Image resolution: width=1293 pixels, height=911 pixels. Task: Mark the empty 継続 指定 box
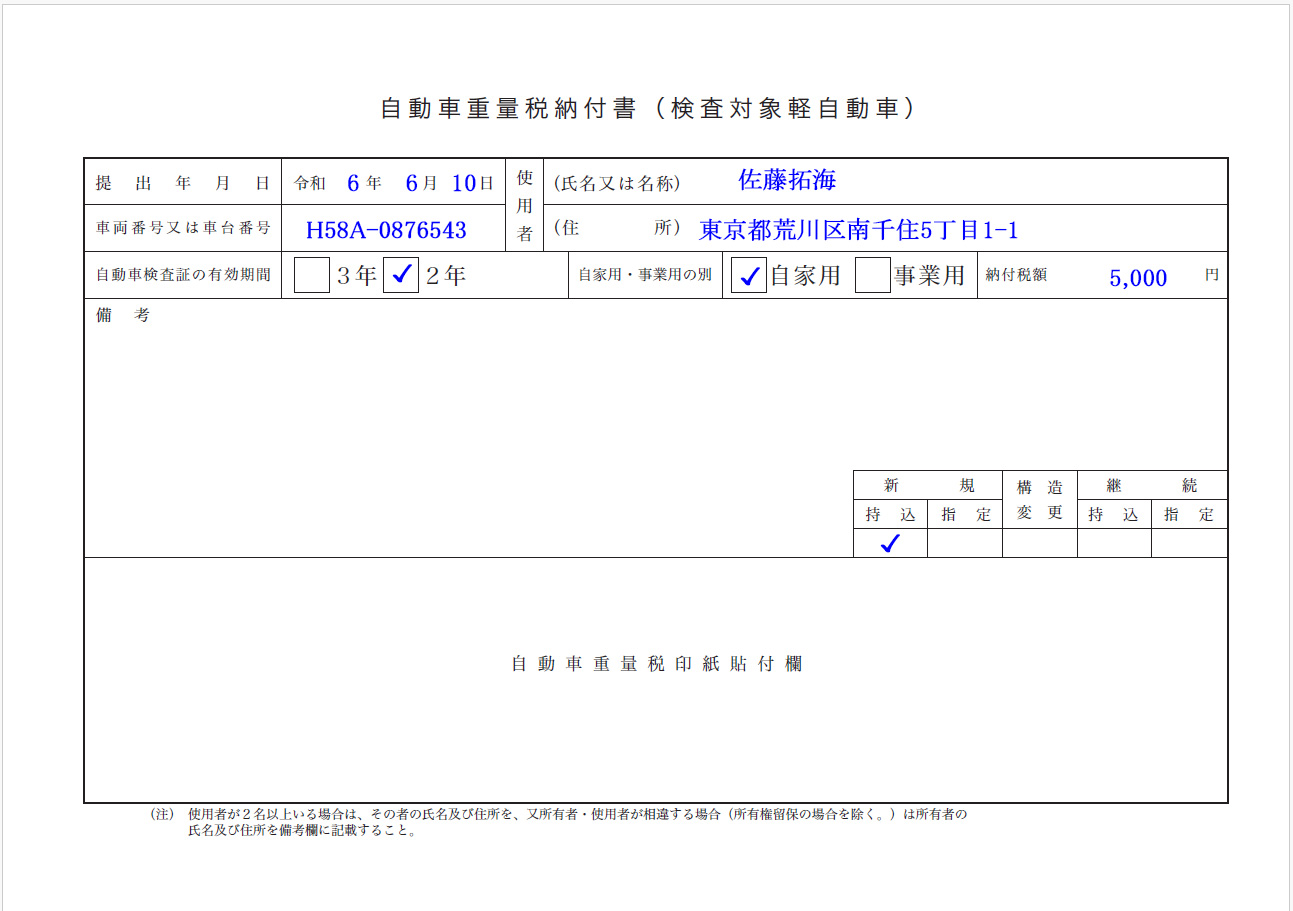tap(1189, 543)
